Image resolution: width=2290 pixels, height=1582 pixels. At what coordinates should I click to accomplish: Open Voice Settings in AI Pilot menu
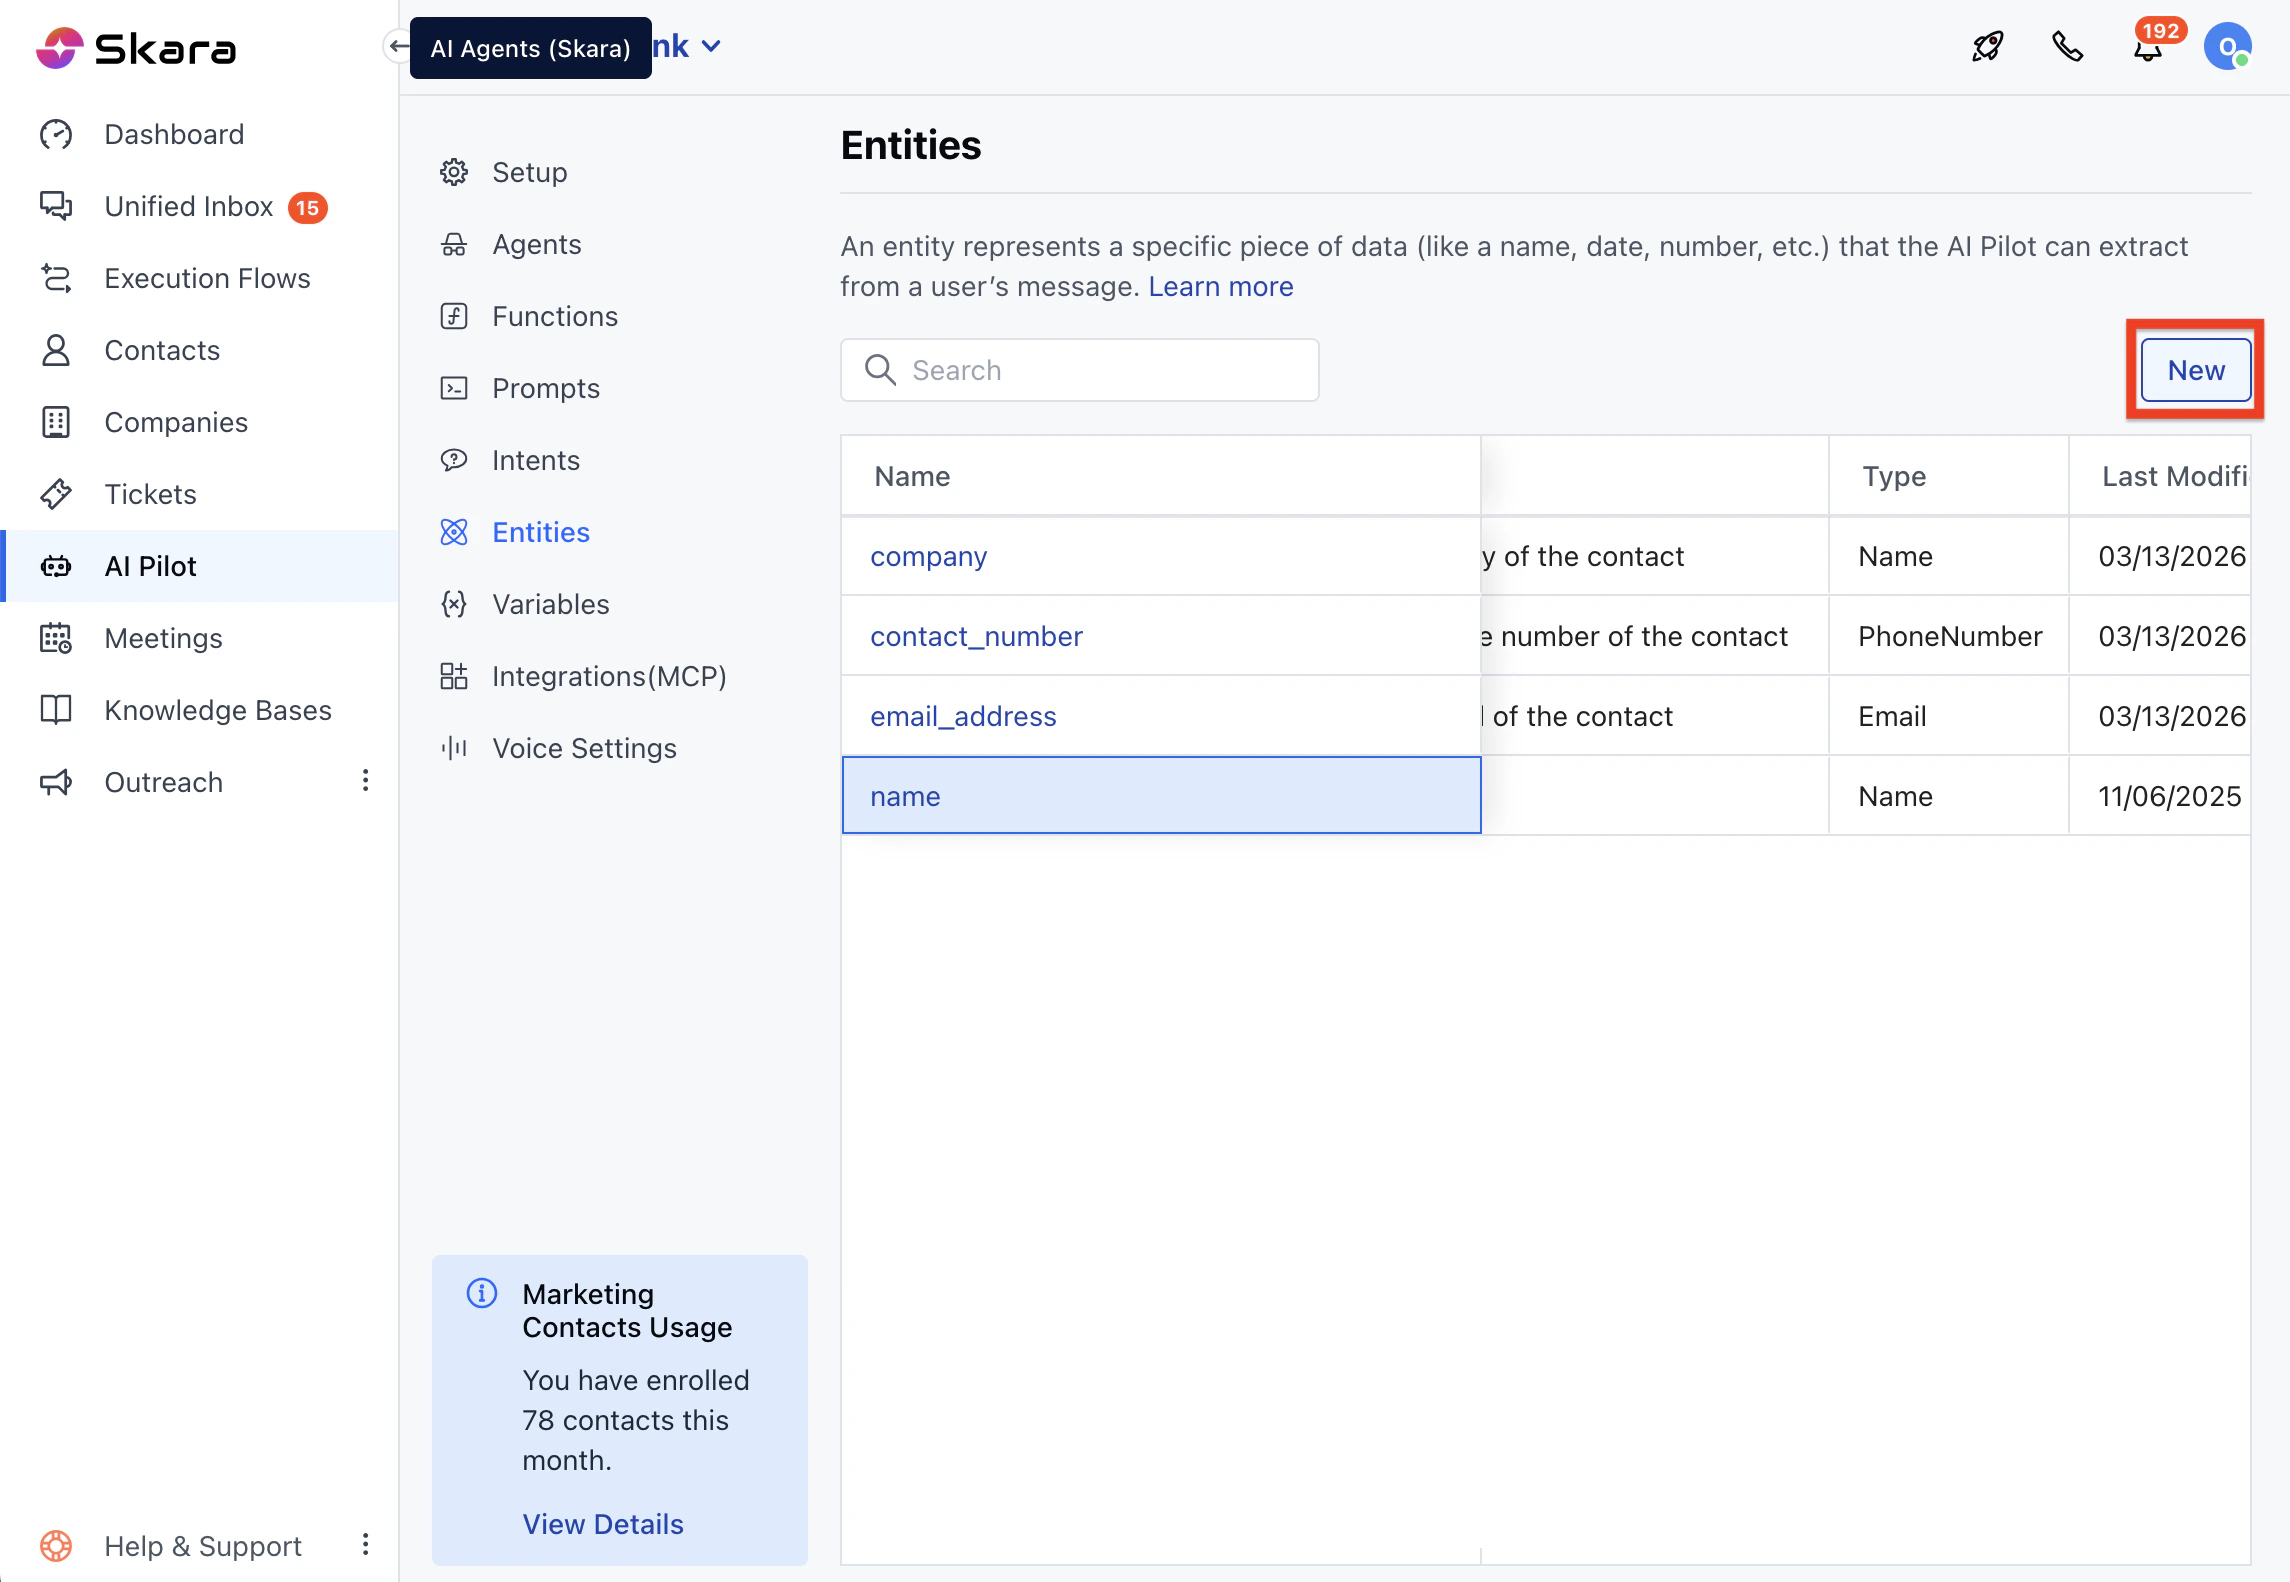tap(584, 748)
